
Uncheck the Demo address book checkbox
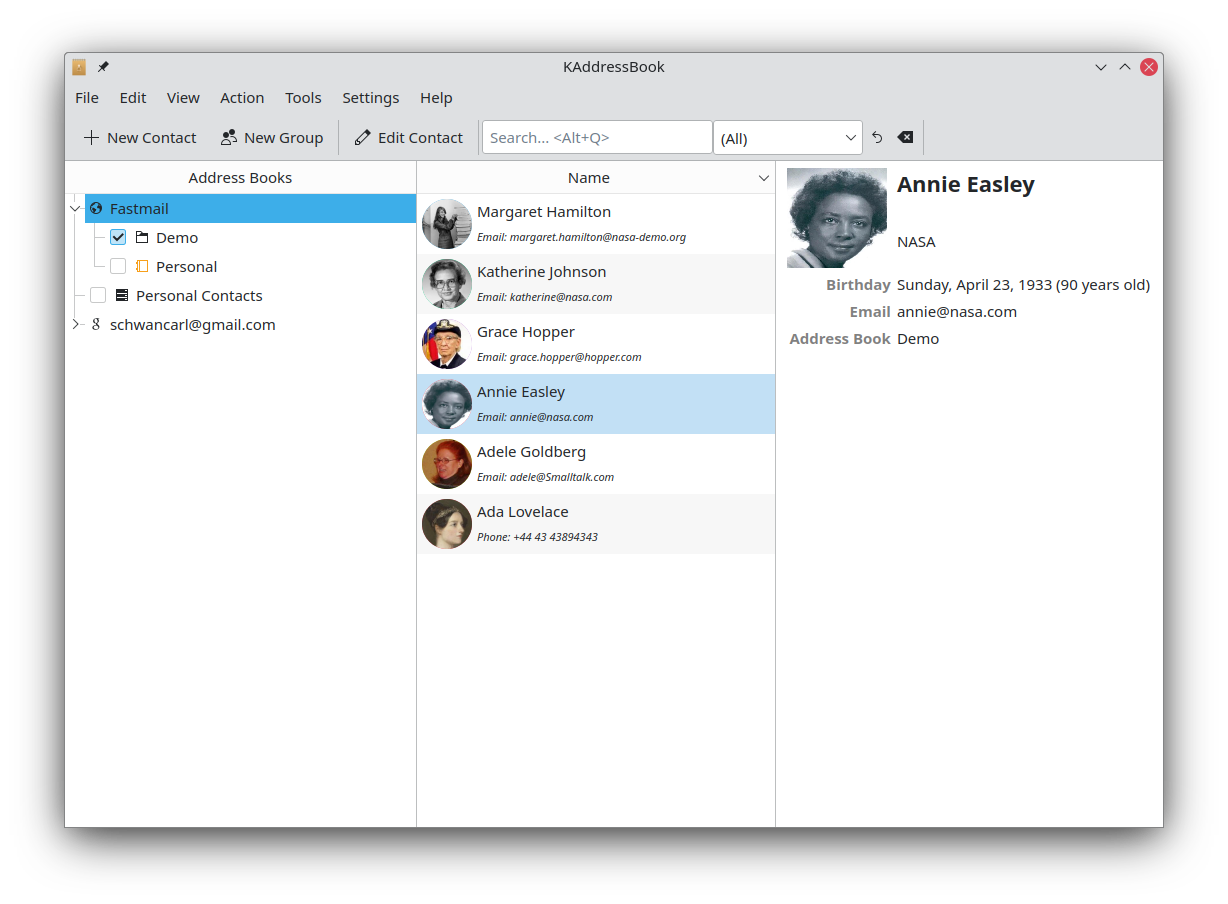tap(118, 238)
